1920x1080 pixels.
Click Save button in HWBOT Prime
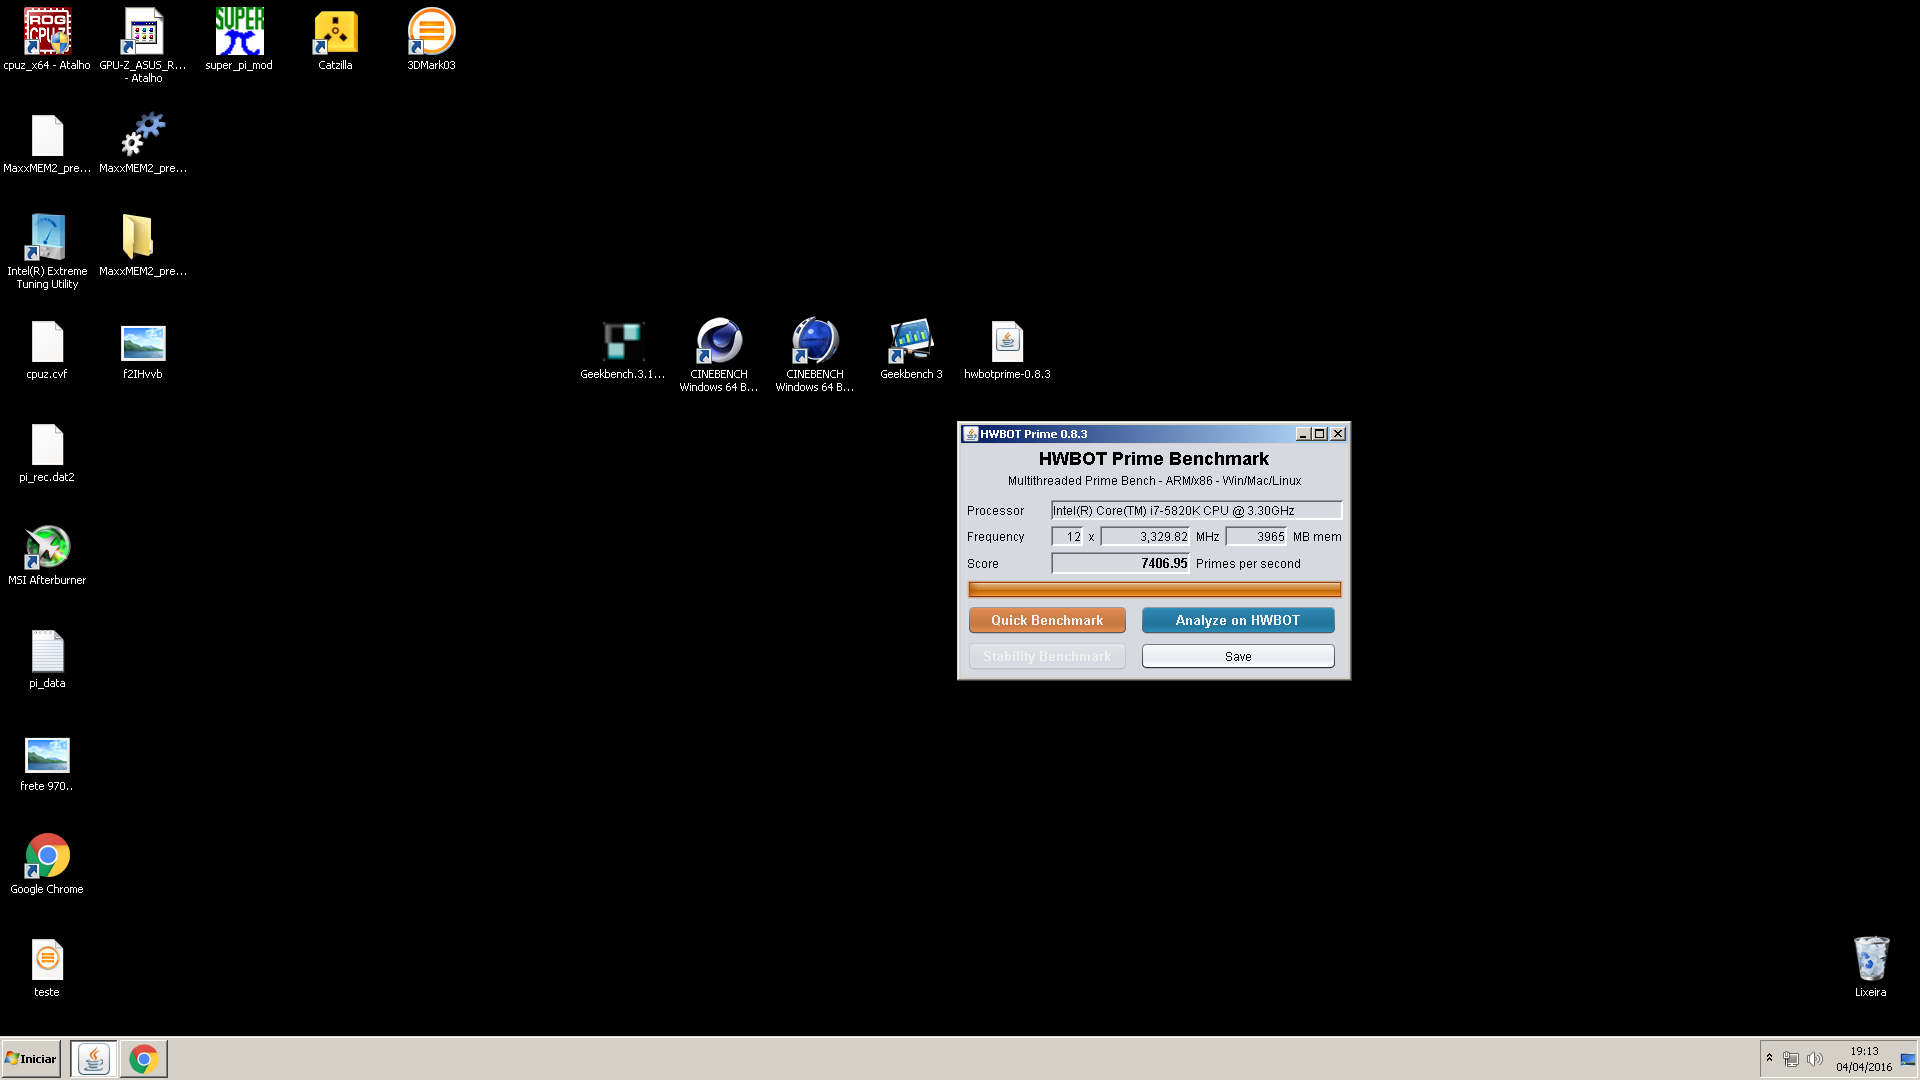(1238, 656)
